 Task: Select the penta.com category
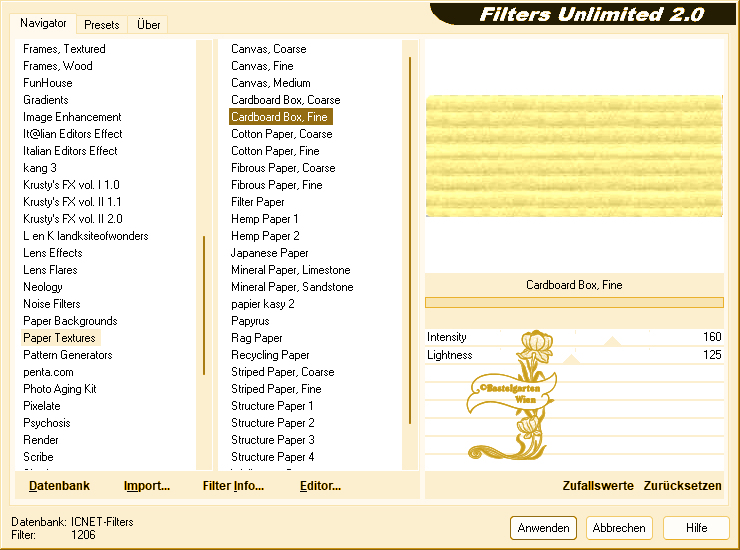point(48,372)
